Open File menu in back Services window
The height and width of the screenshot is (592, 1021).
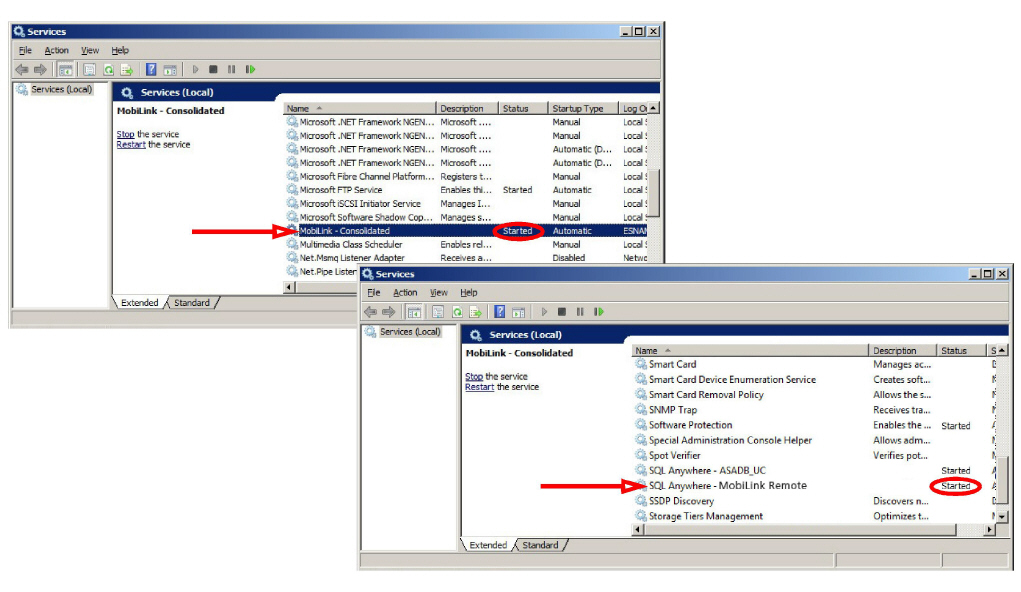pos(25,50)
